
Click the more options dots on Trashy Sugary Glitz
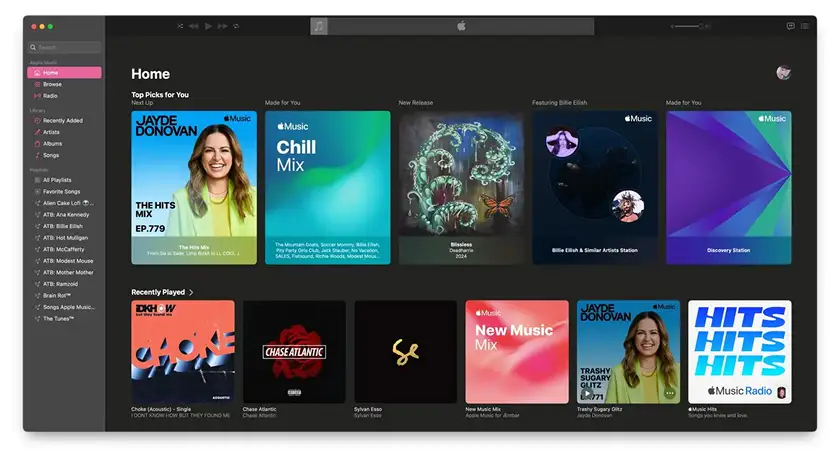point(669,392)
